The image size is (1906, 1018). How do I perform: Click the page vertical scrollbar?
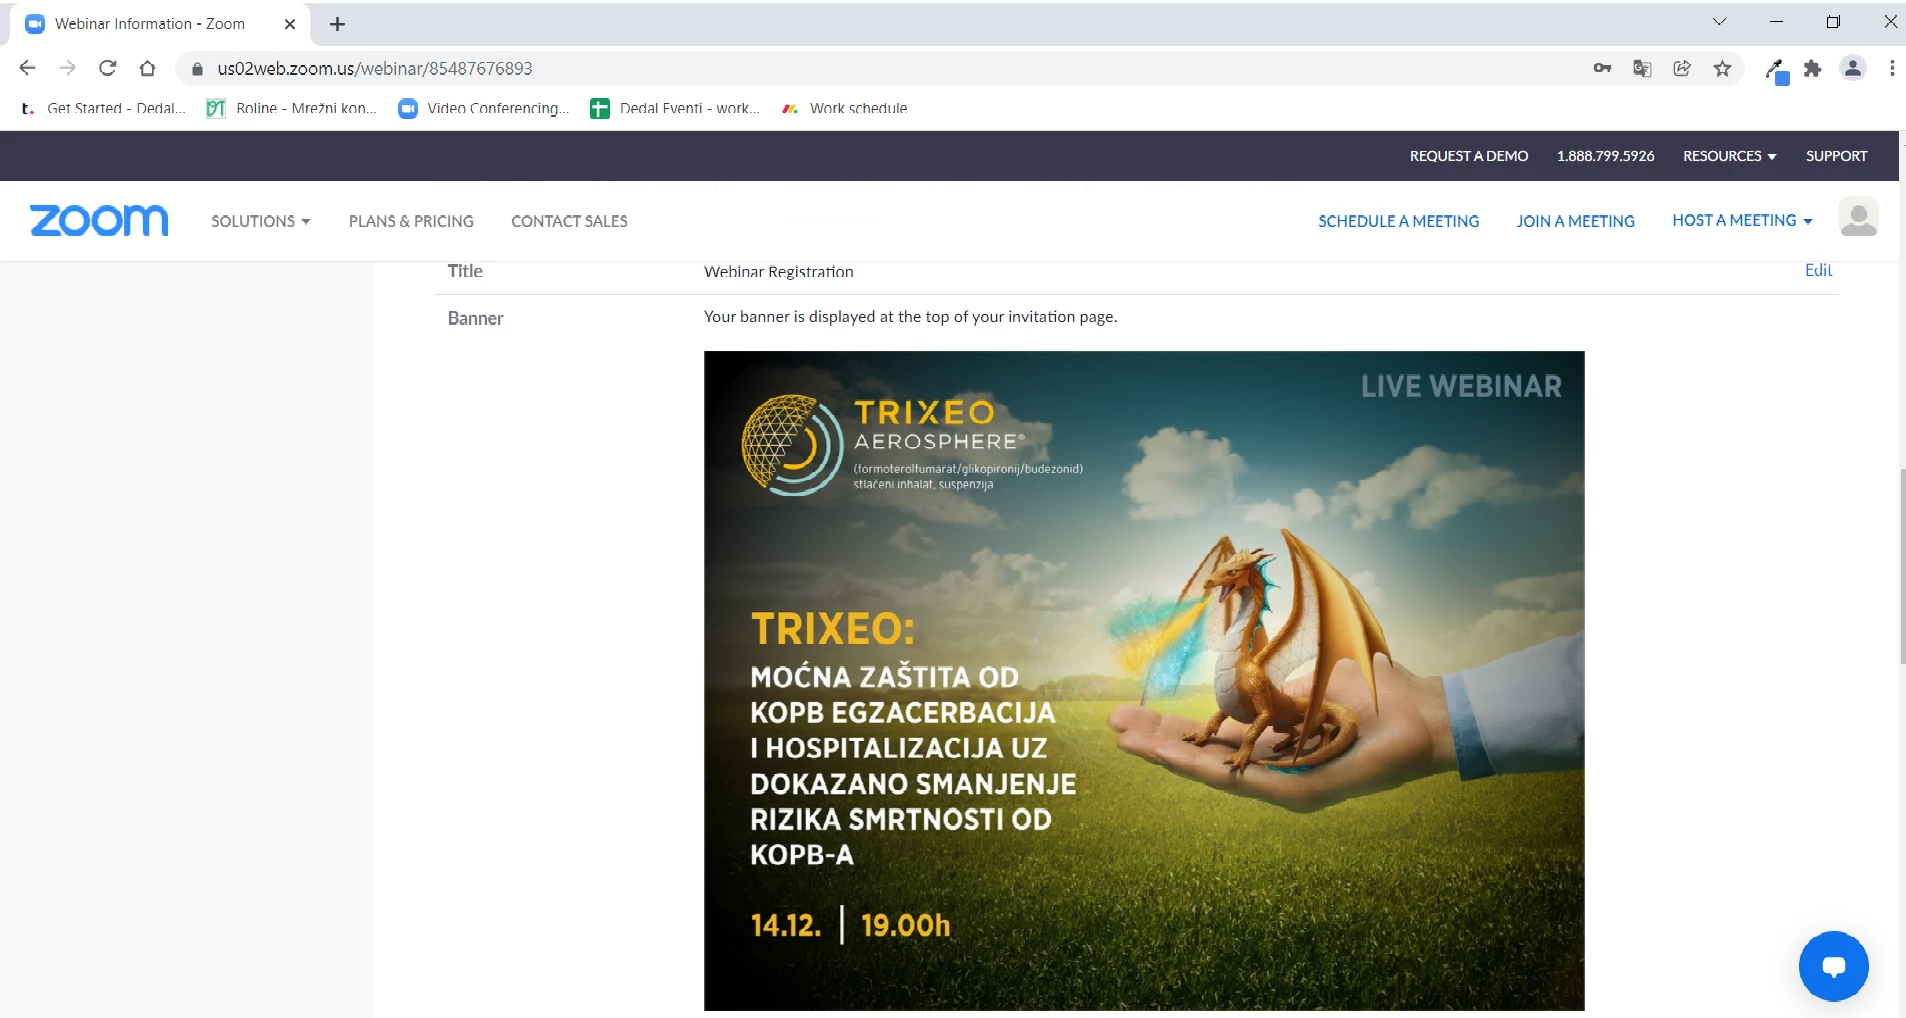[x=1901, y=565]
